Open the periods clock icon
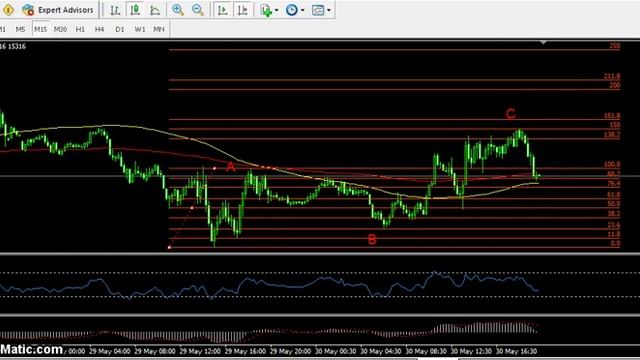The image size is (640, 360). (291, 10)
